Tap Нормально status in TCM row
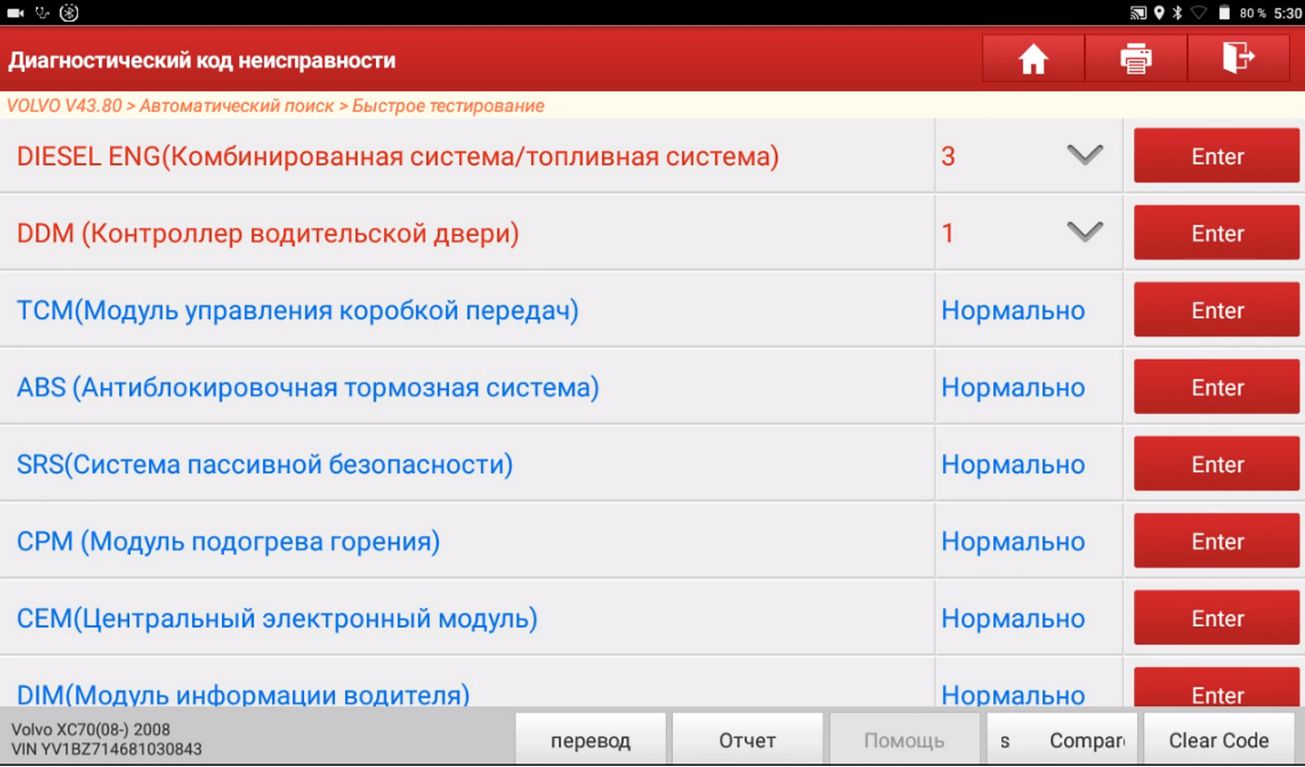Image resolution: width=1305 pixels, height=767 pixels. pos(1013,311)
